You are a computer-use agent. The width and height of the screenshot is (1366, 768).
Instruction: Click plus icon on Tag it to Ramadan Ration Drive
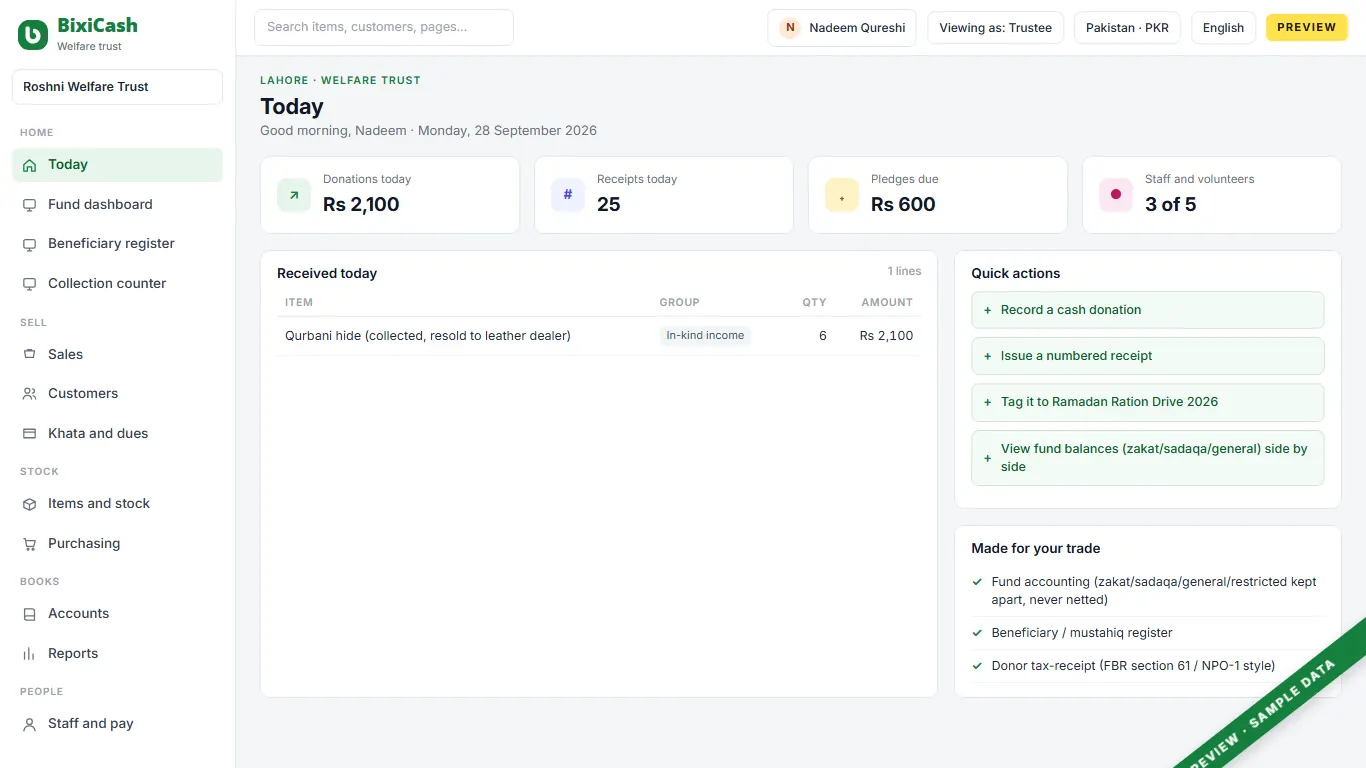(988, 402)
